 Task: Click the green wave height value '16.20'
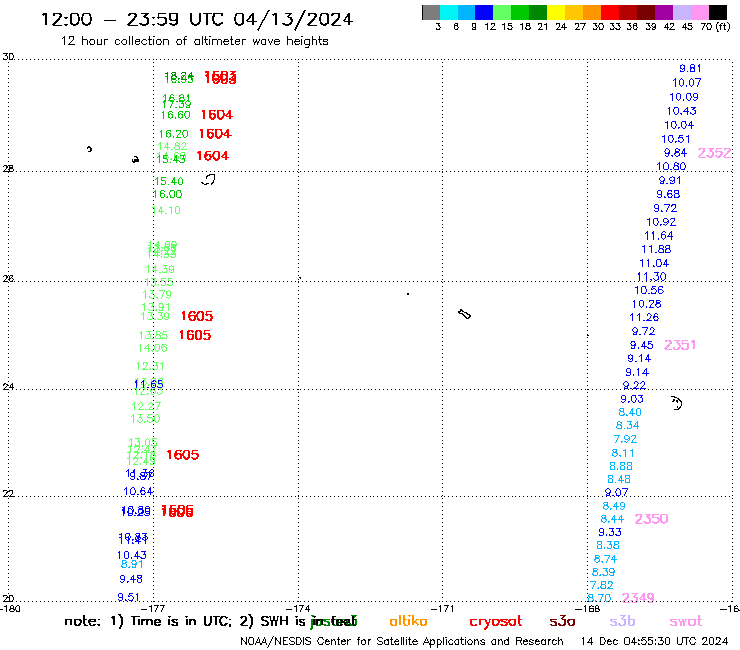tap(173, 134)
